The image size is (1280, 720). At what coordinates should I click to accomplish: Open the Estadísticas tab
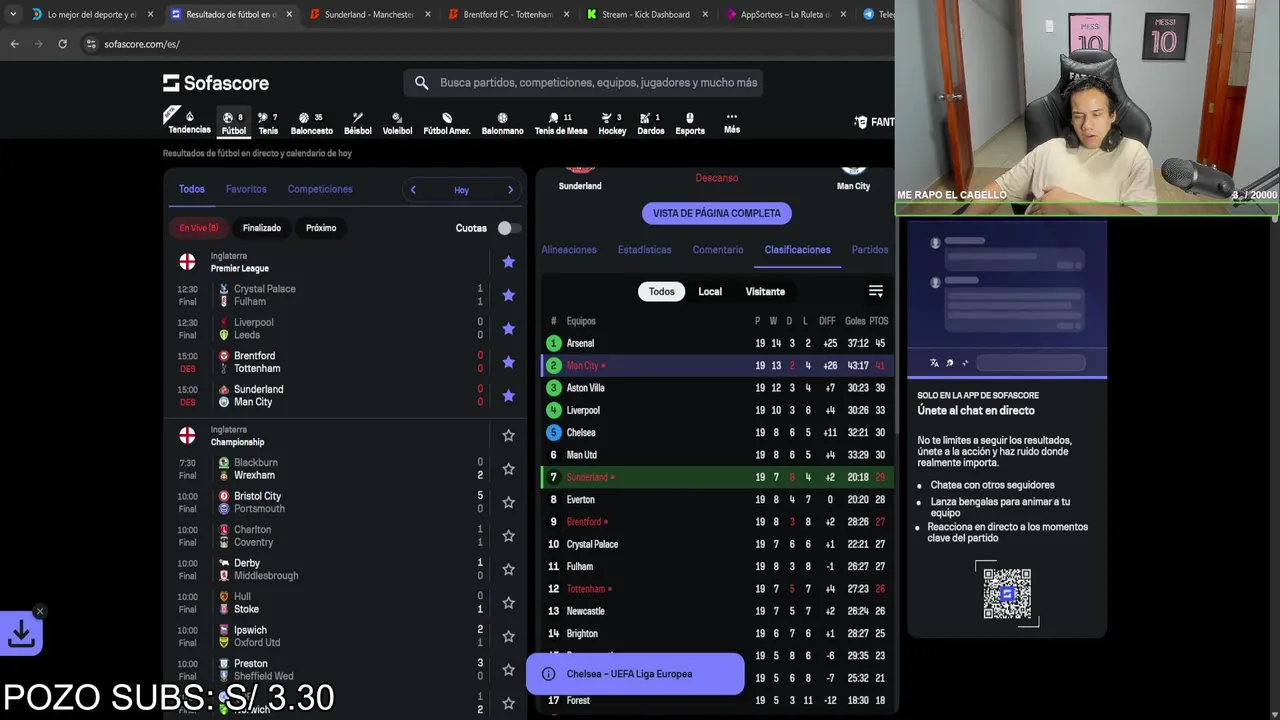(x=644, y=250)
